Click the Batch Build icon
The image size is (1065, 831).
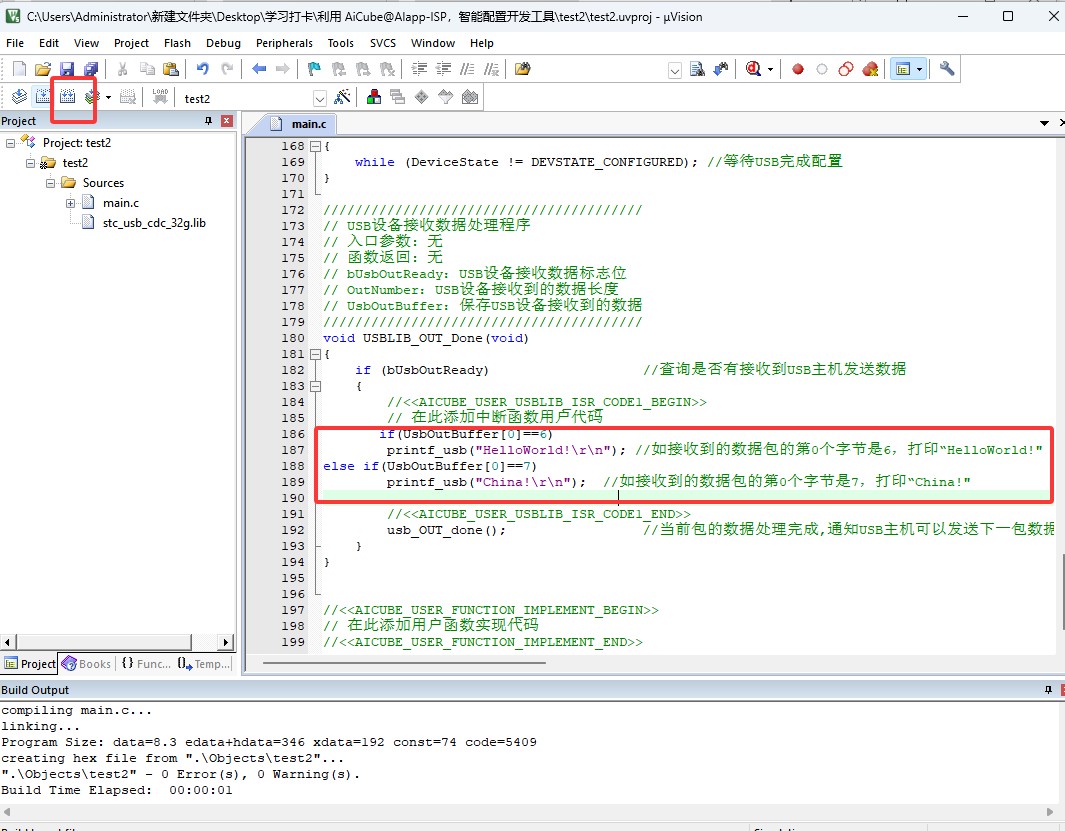point(92,97)
